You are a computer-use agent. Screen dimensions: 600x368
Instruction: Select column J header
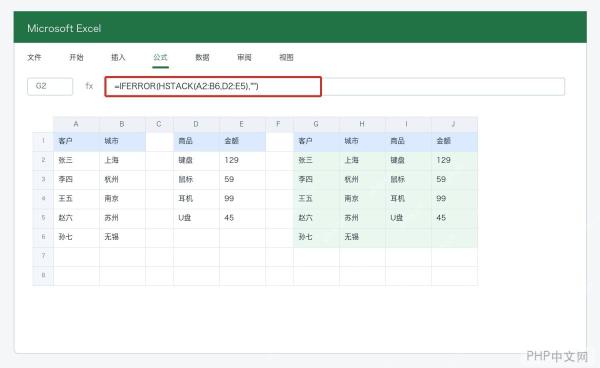point(454,124)
